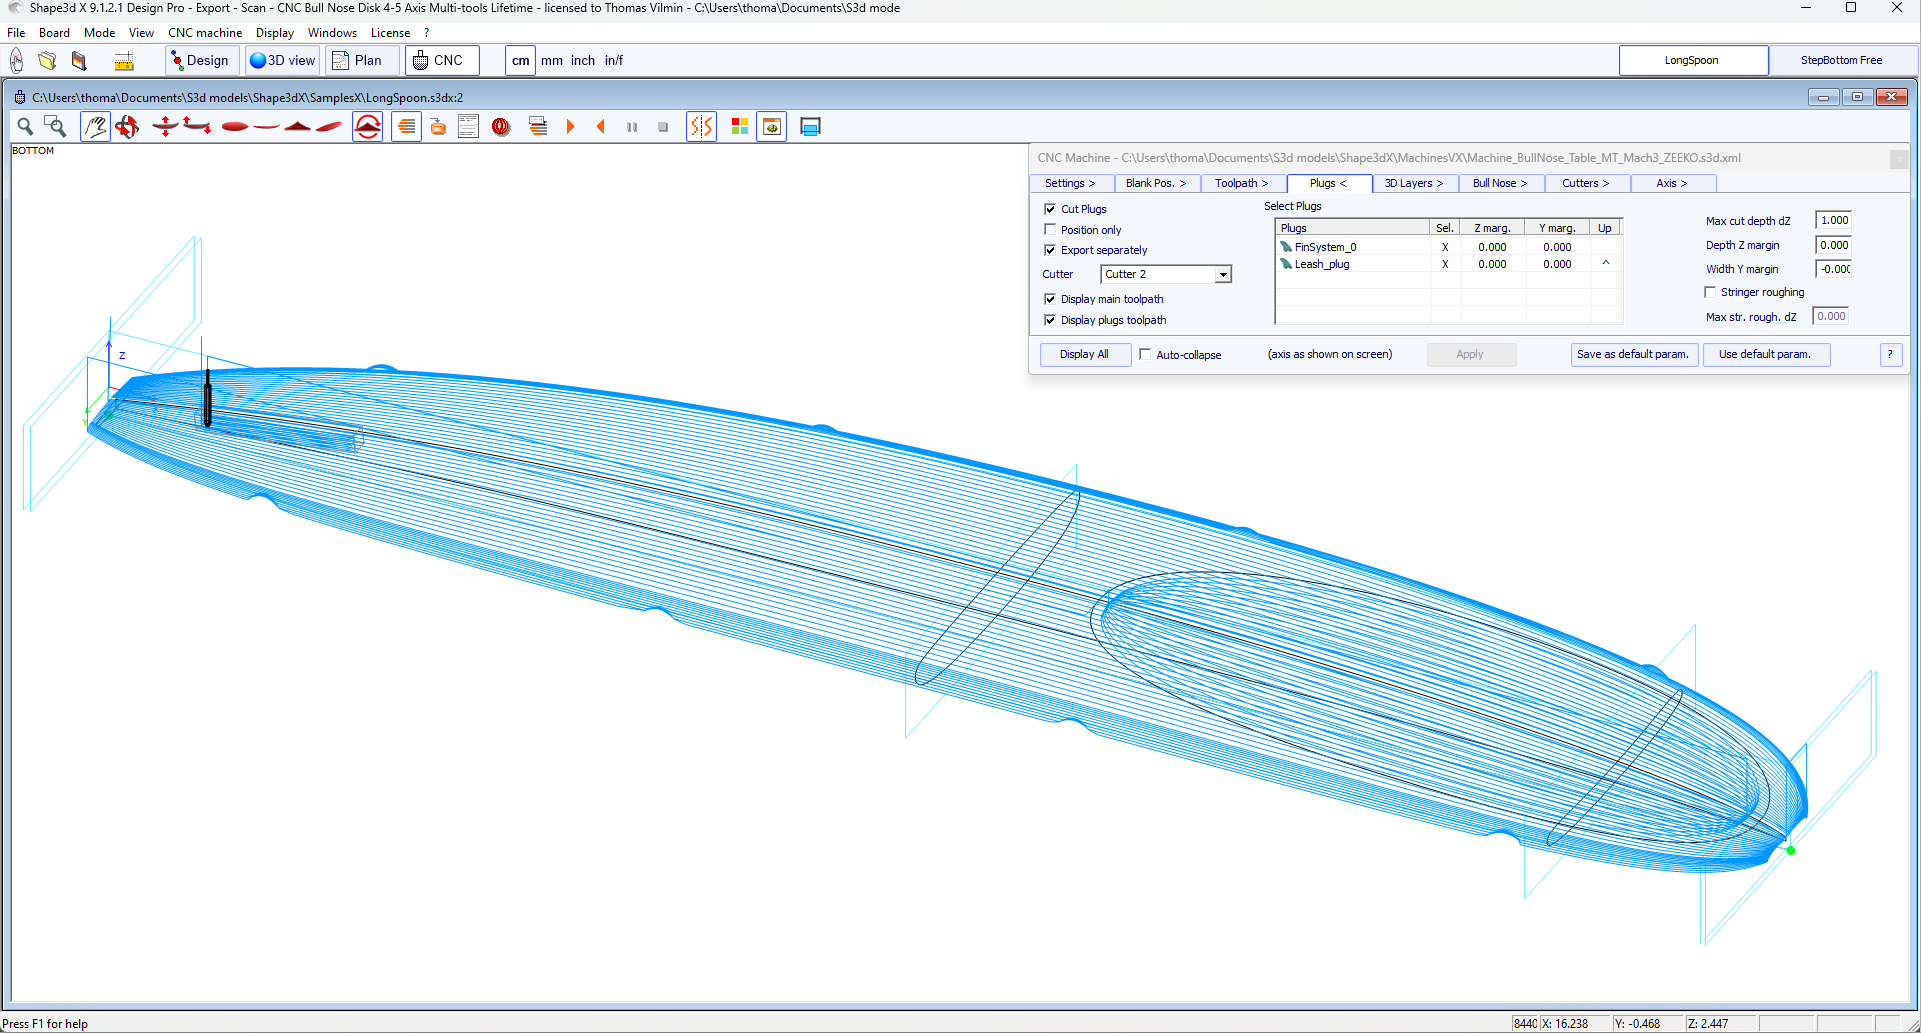Viewport: 1921px width, 1033px height.
Task: Click the Max cut depth dZ field
Action: [x=1833, y=220]
